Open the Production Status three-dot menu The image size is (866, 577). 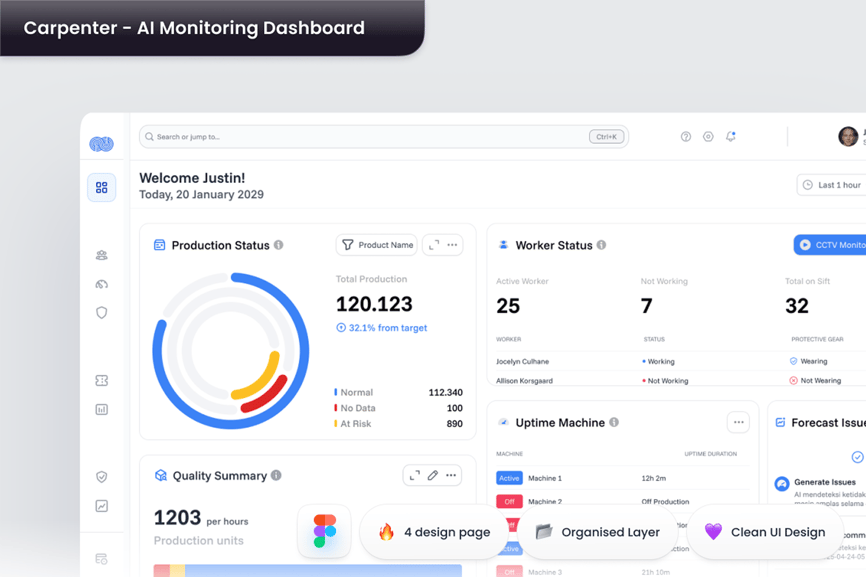tap(452, 245)
